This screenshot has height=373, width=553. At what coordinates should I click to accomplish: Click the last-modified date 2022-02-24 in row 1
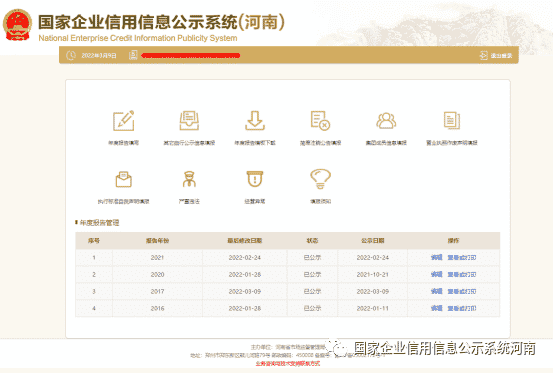point(245,257)
